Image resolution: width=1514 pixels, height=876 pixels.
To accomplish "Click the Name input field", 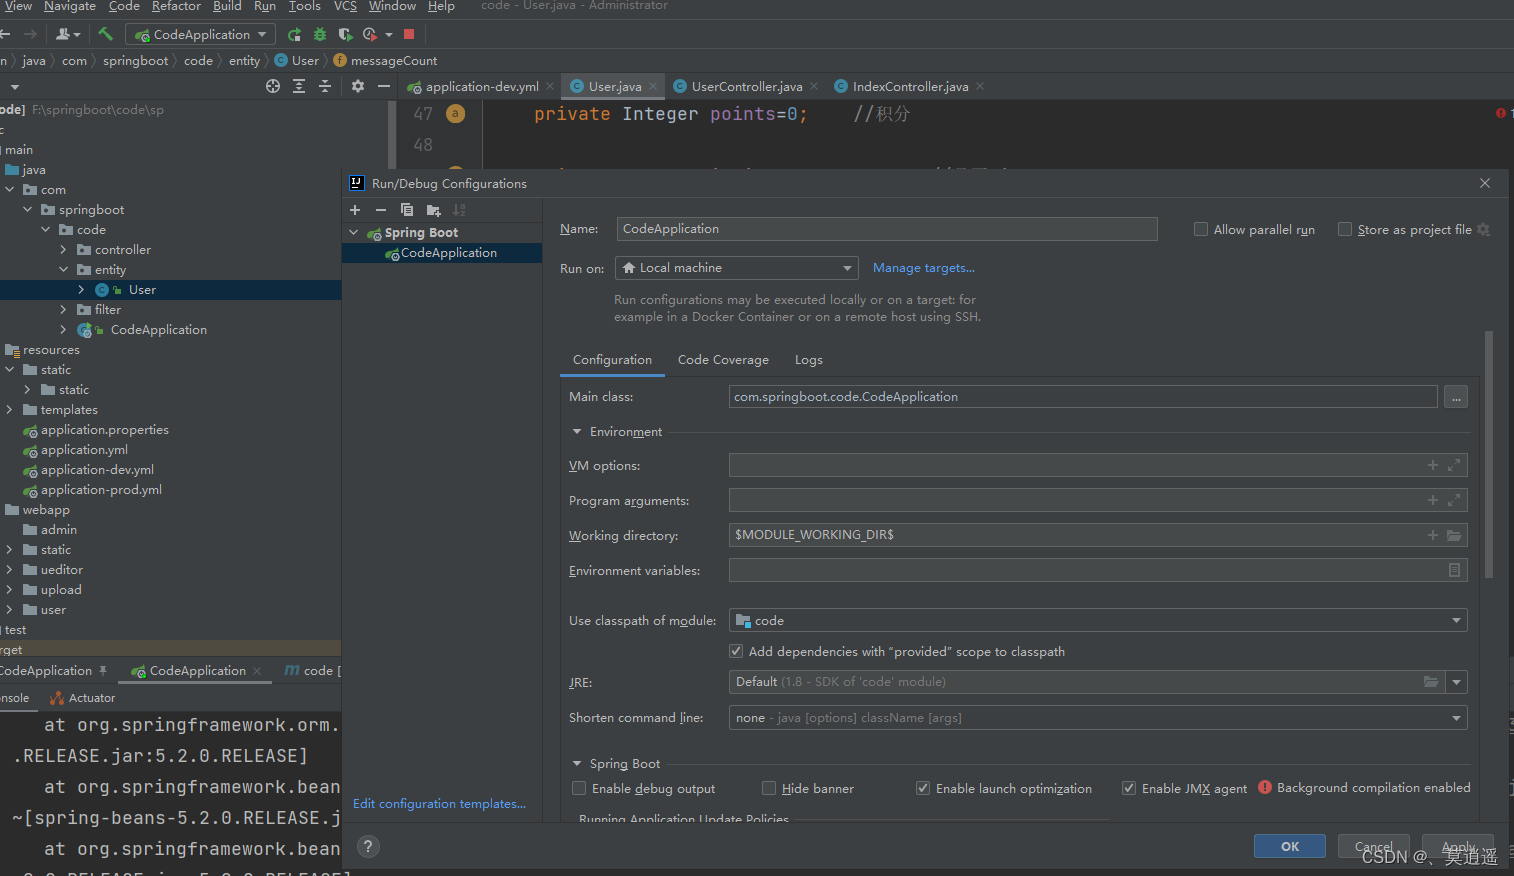I will 887,229.
